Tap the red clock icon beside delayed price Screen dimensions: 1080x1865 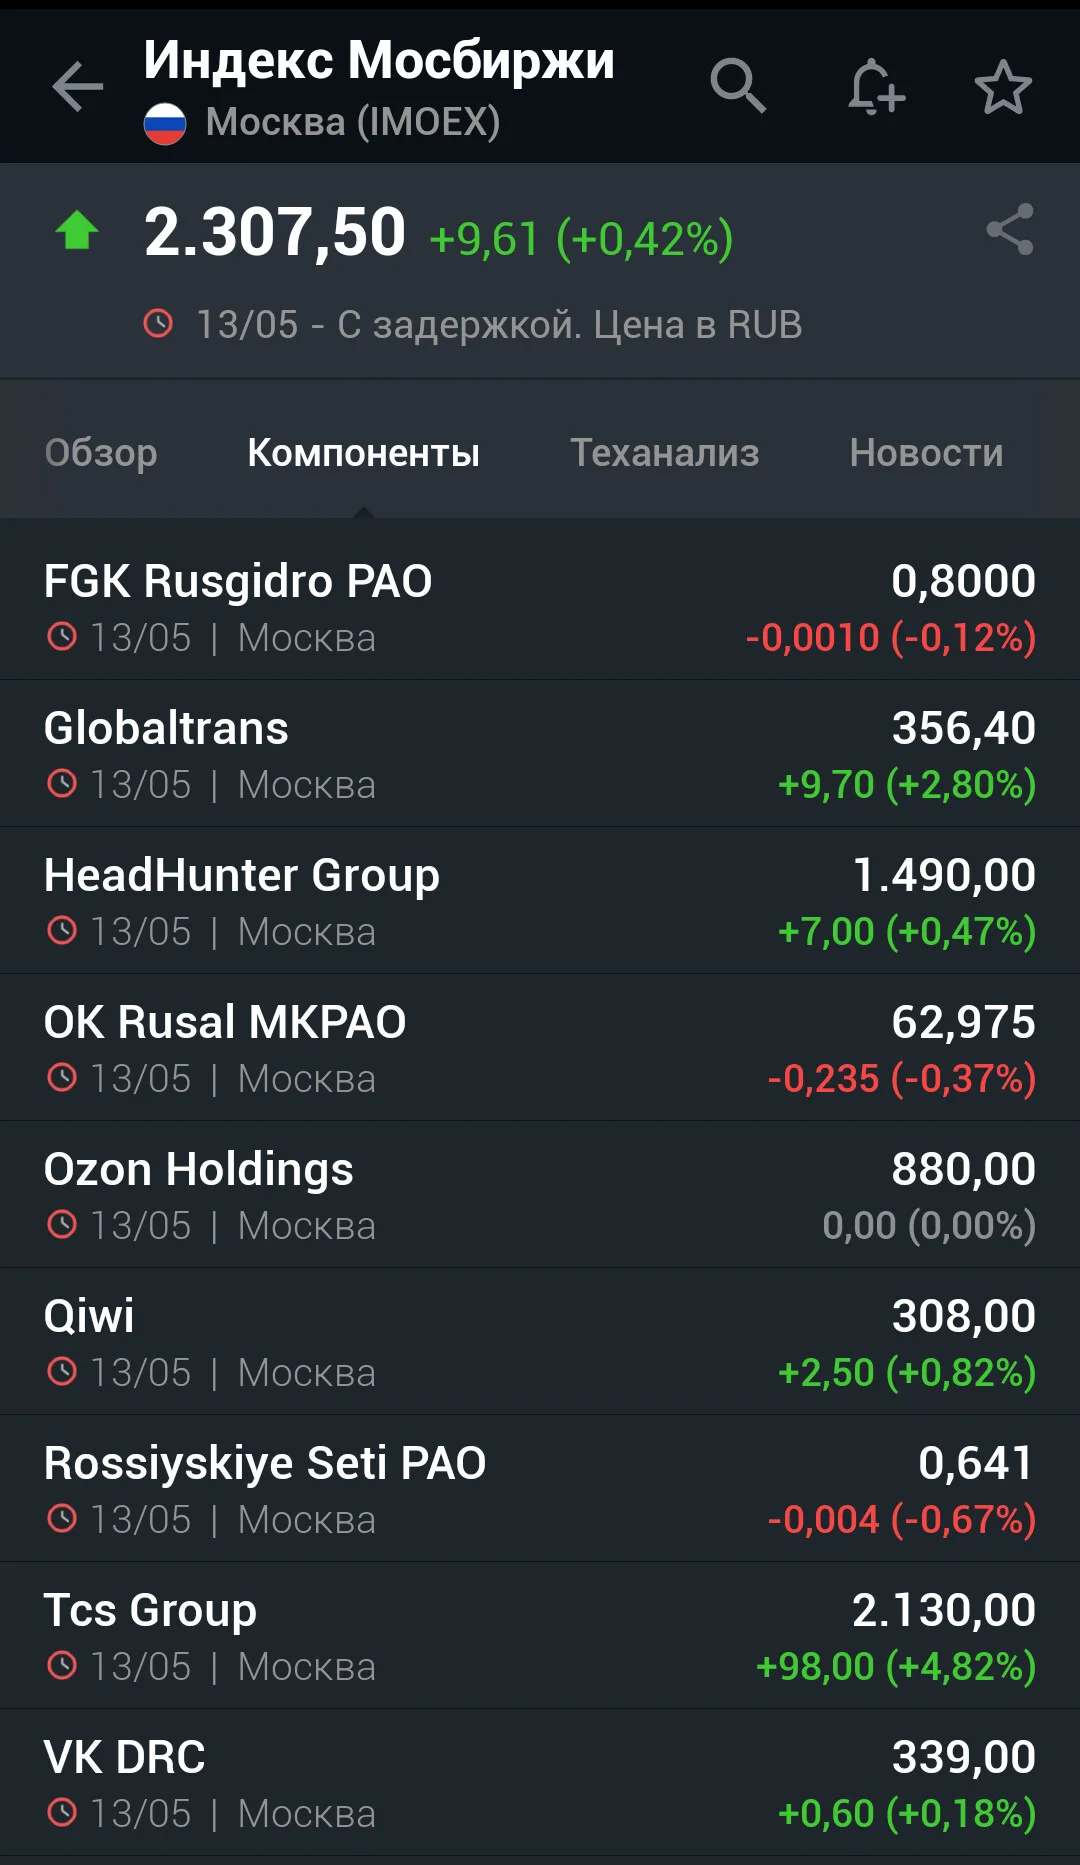[x=158, y=324]
